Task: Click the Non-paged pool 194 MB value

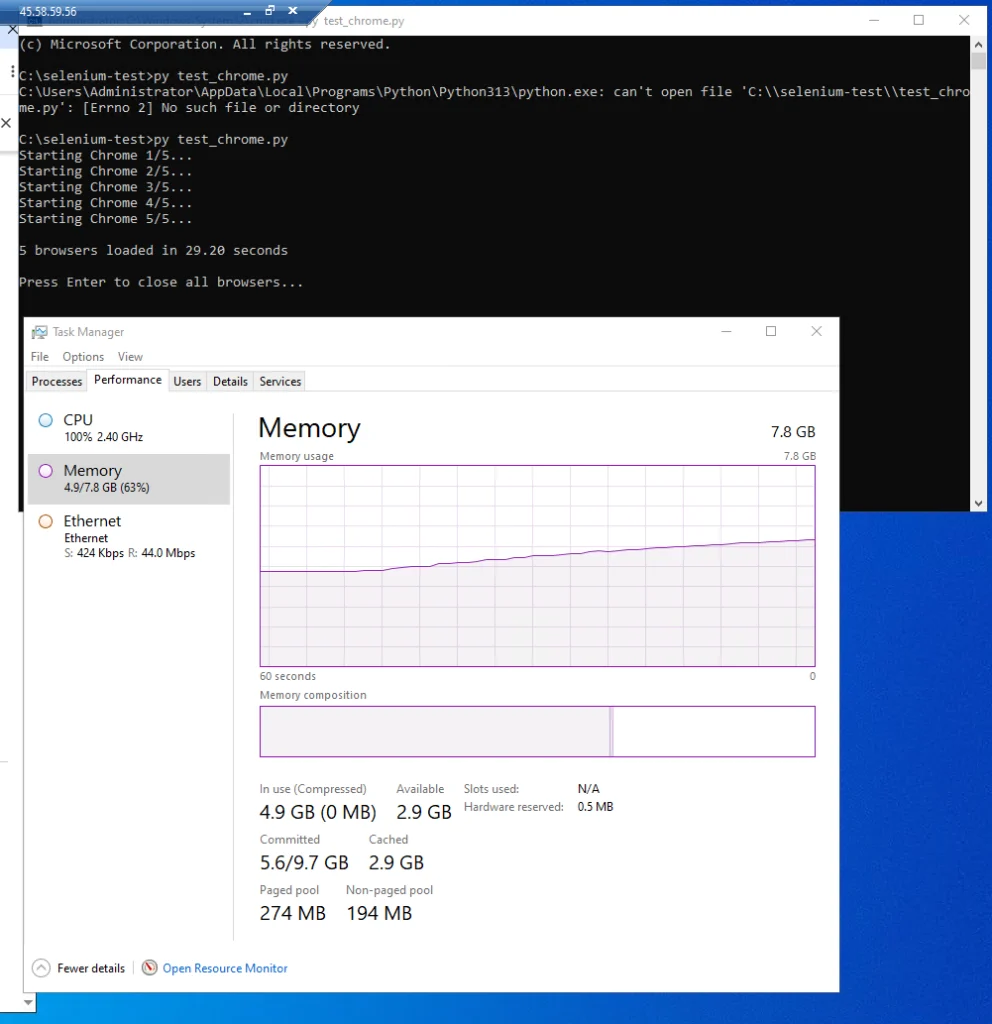Action: point(379,913)
